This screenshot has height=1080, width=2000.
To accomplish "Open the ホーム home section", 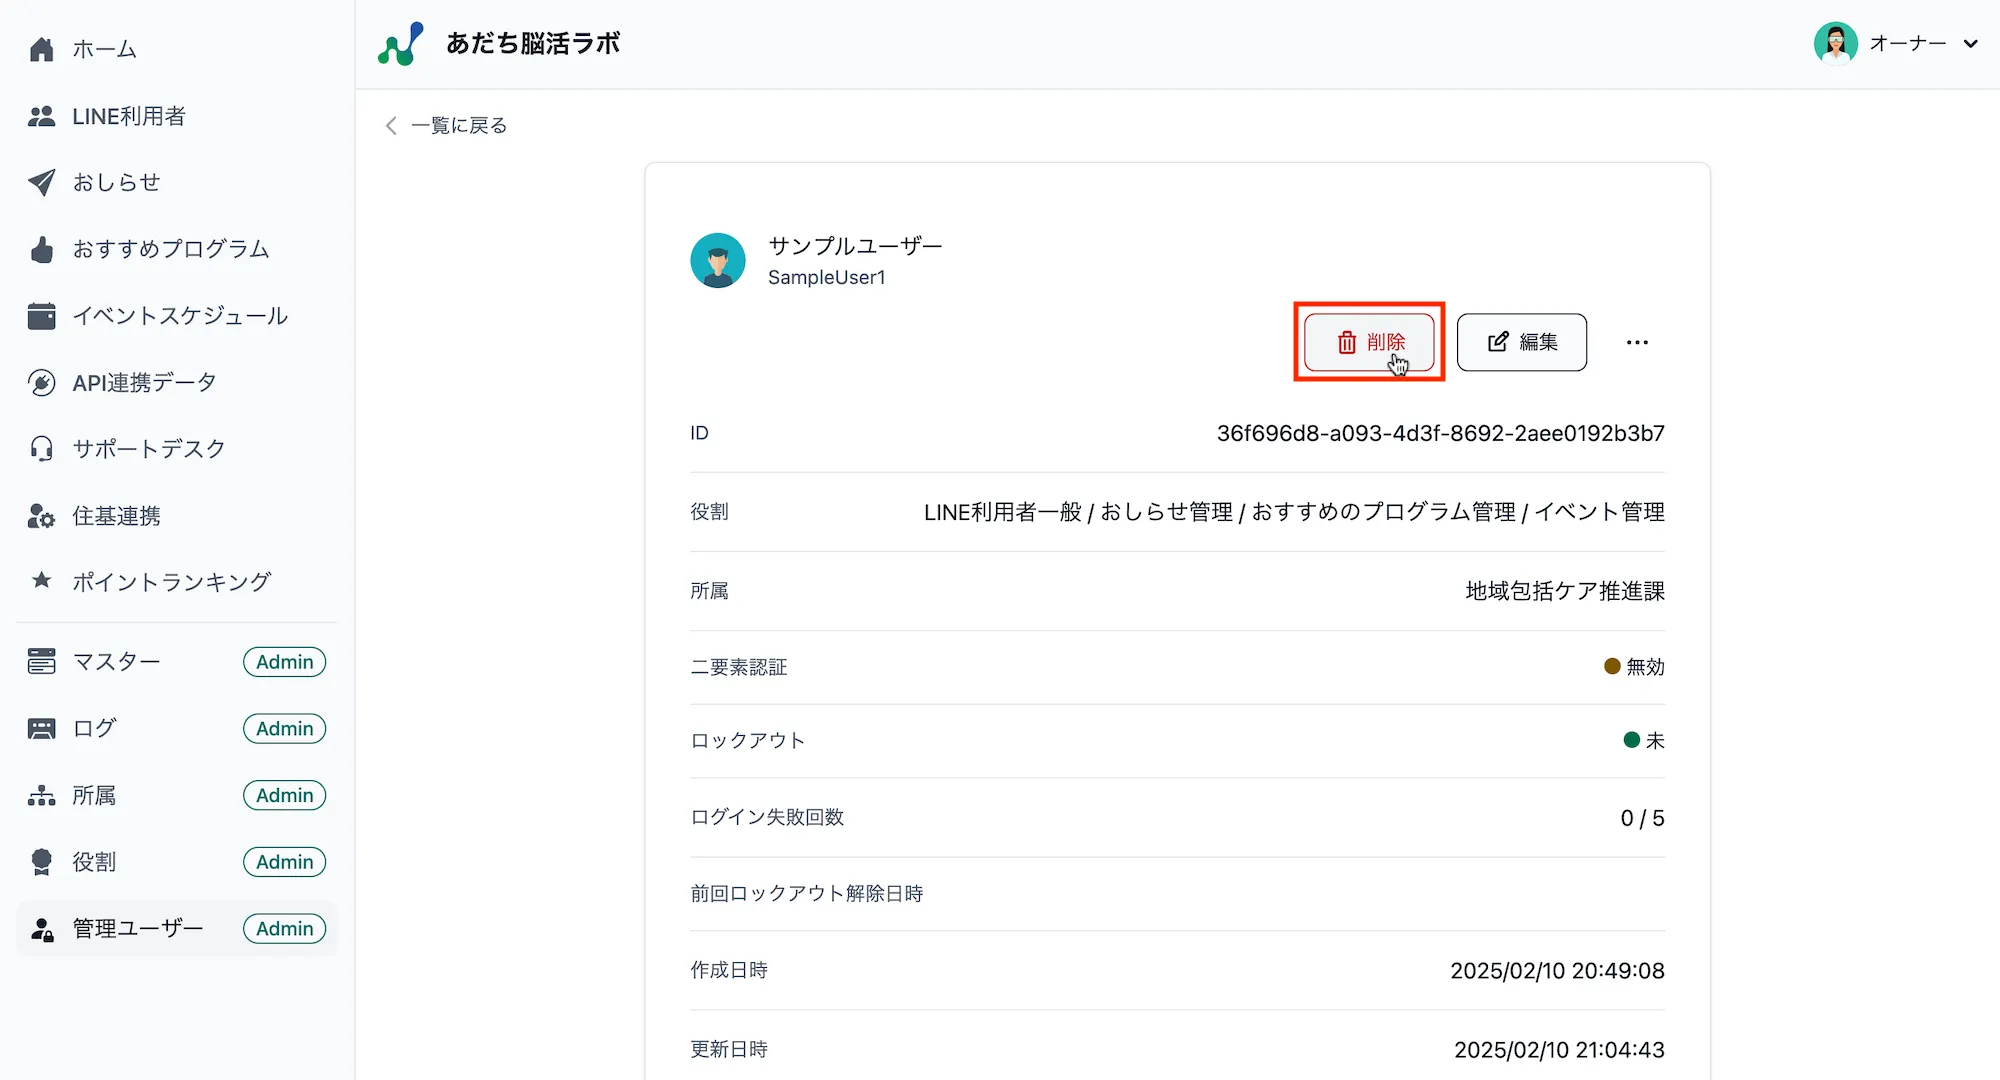I will 103,48.
